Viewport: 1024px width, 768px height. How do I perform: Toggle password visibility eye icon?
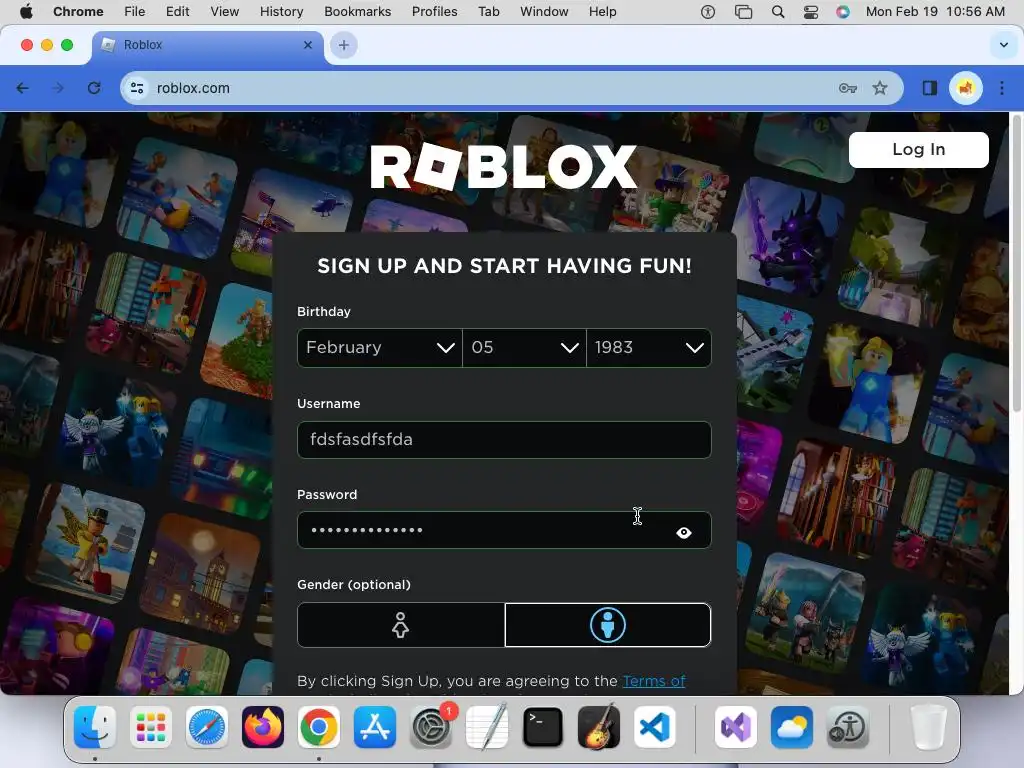pos(683,533)
